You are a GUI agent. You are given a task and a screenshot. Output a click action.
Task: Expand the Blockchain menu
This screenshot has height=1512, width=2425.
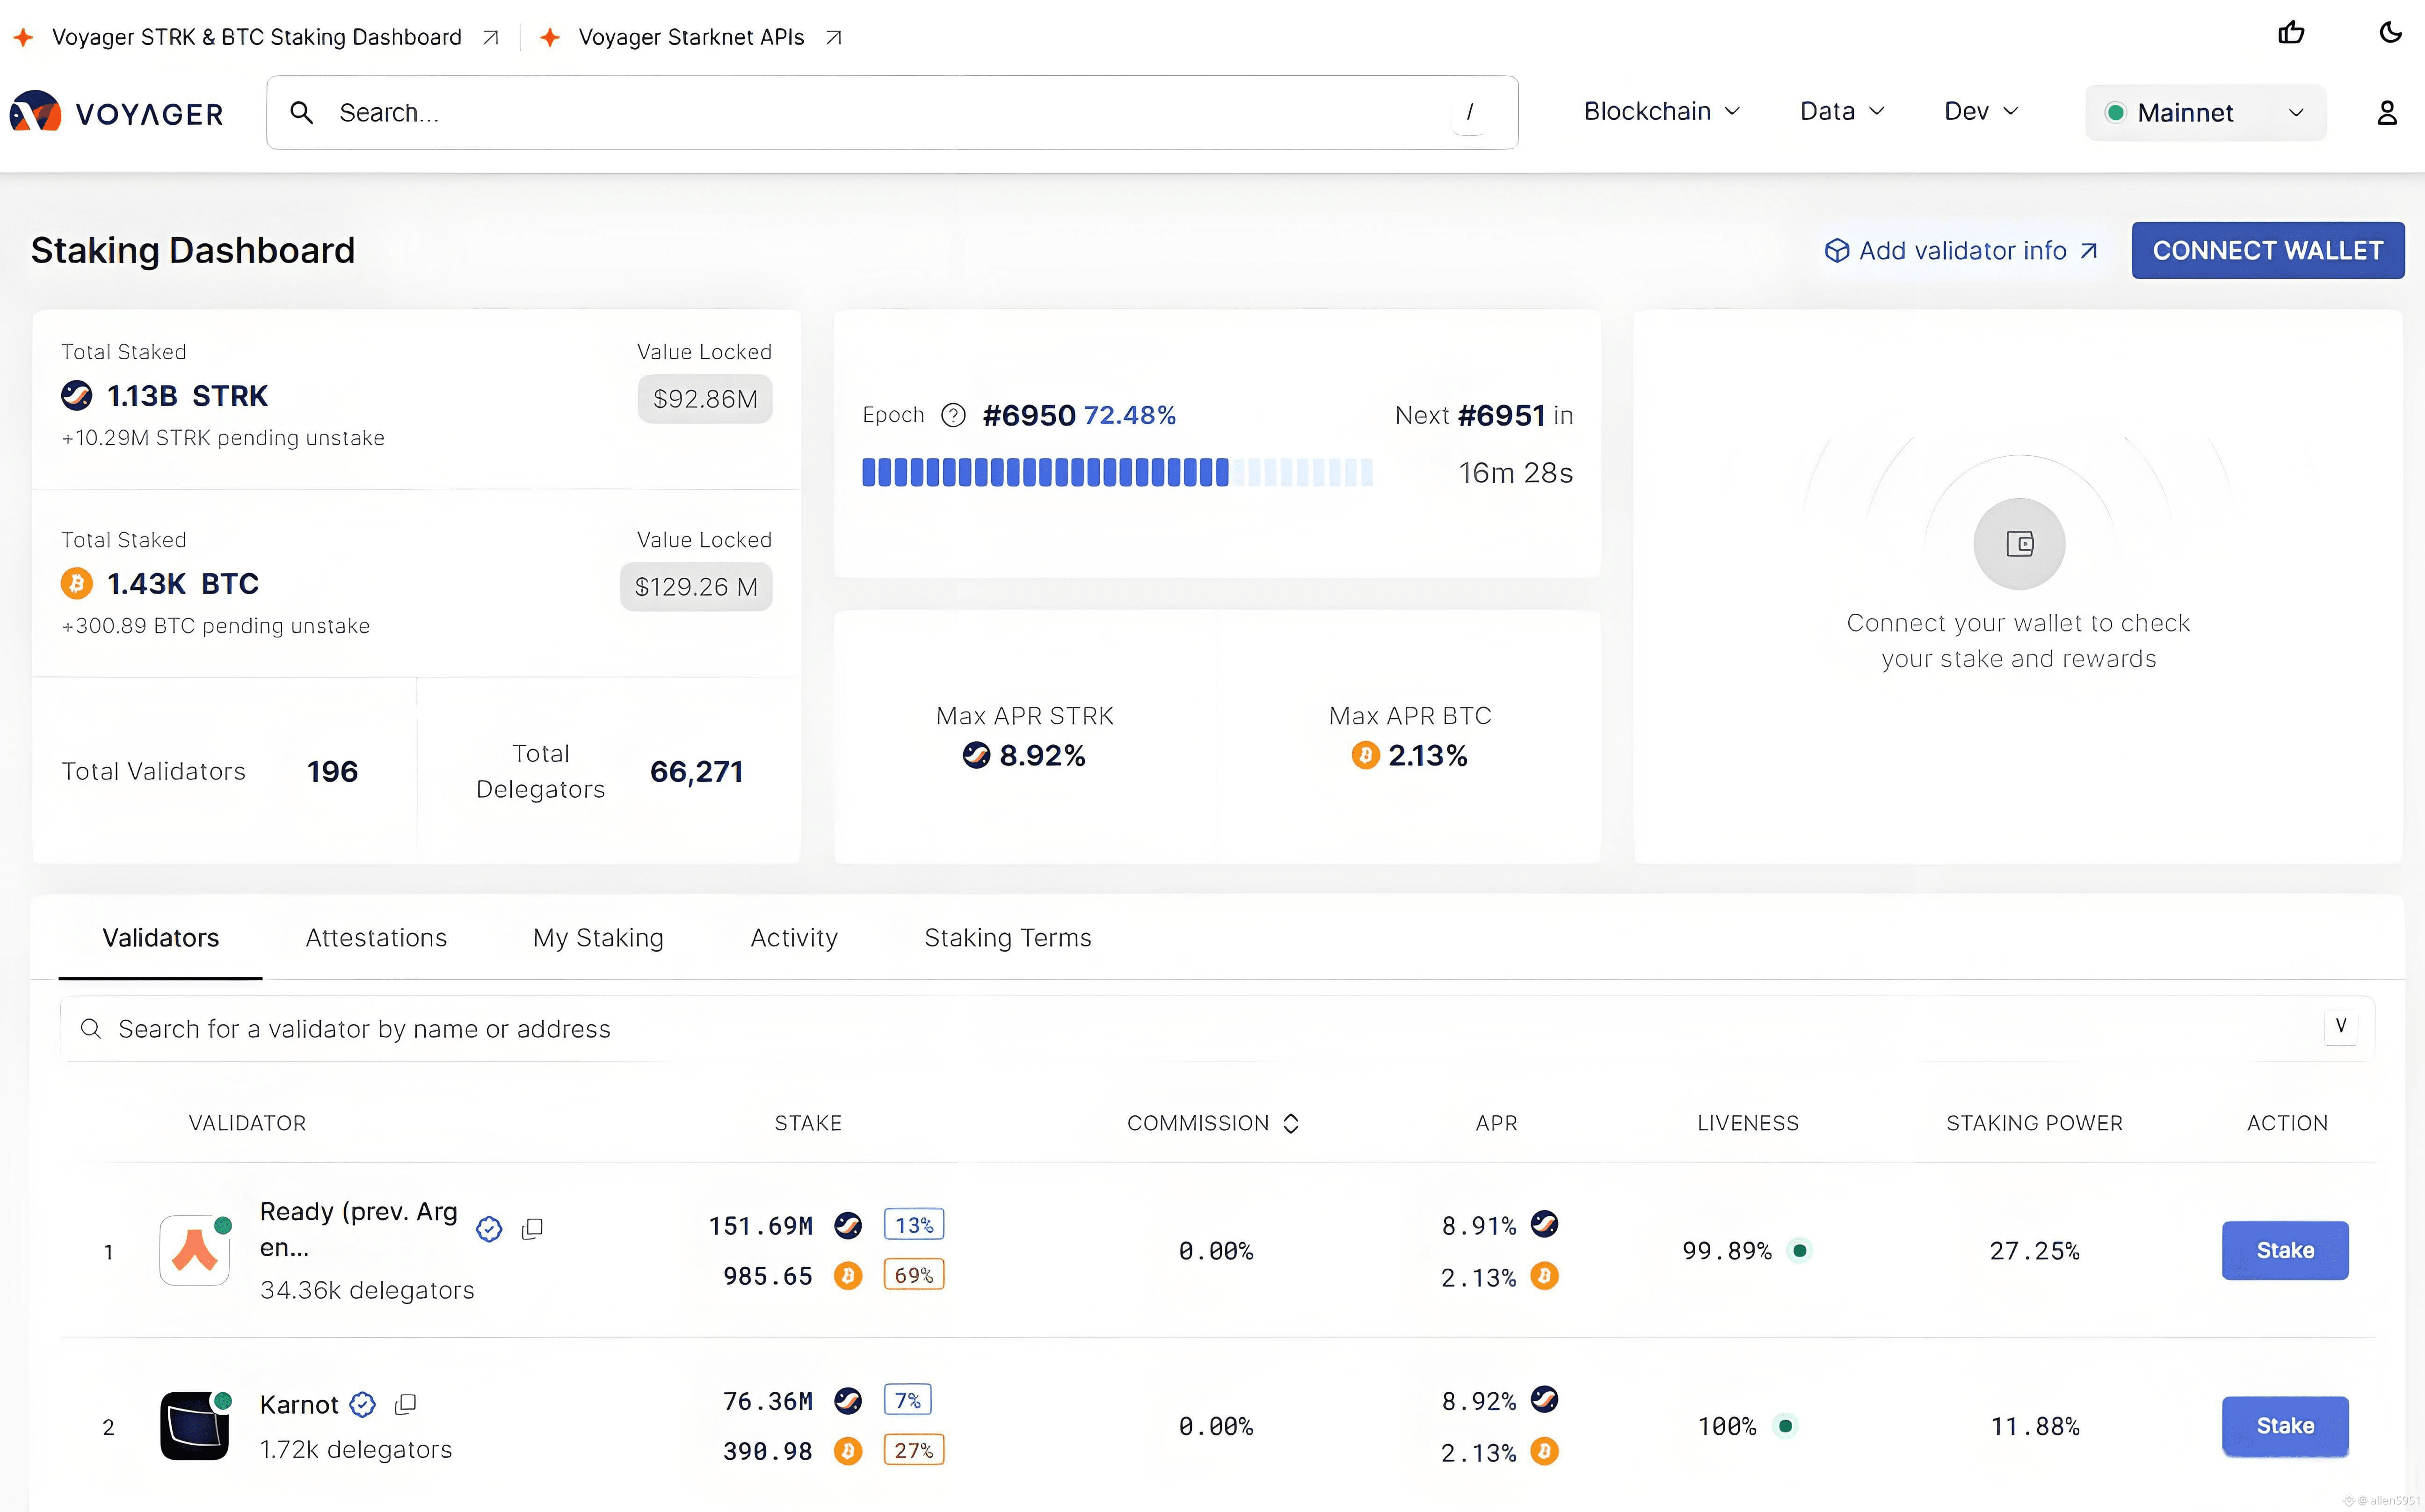click(1661, 112)
